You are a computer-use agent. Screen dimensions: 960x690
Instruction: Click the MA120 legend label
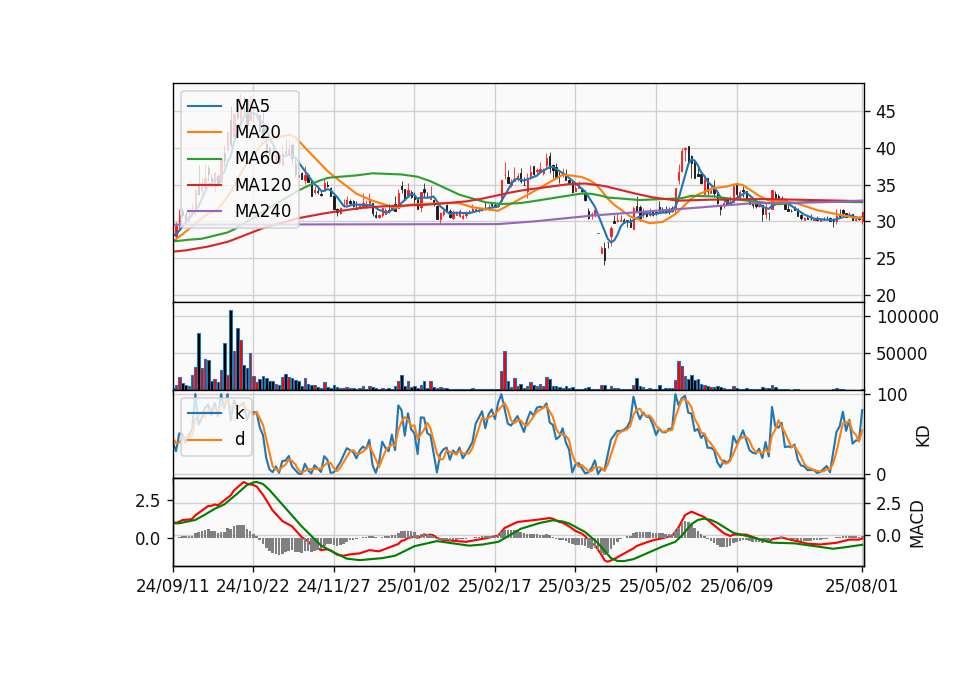coord(263,184)
